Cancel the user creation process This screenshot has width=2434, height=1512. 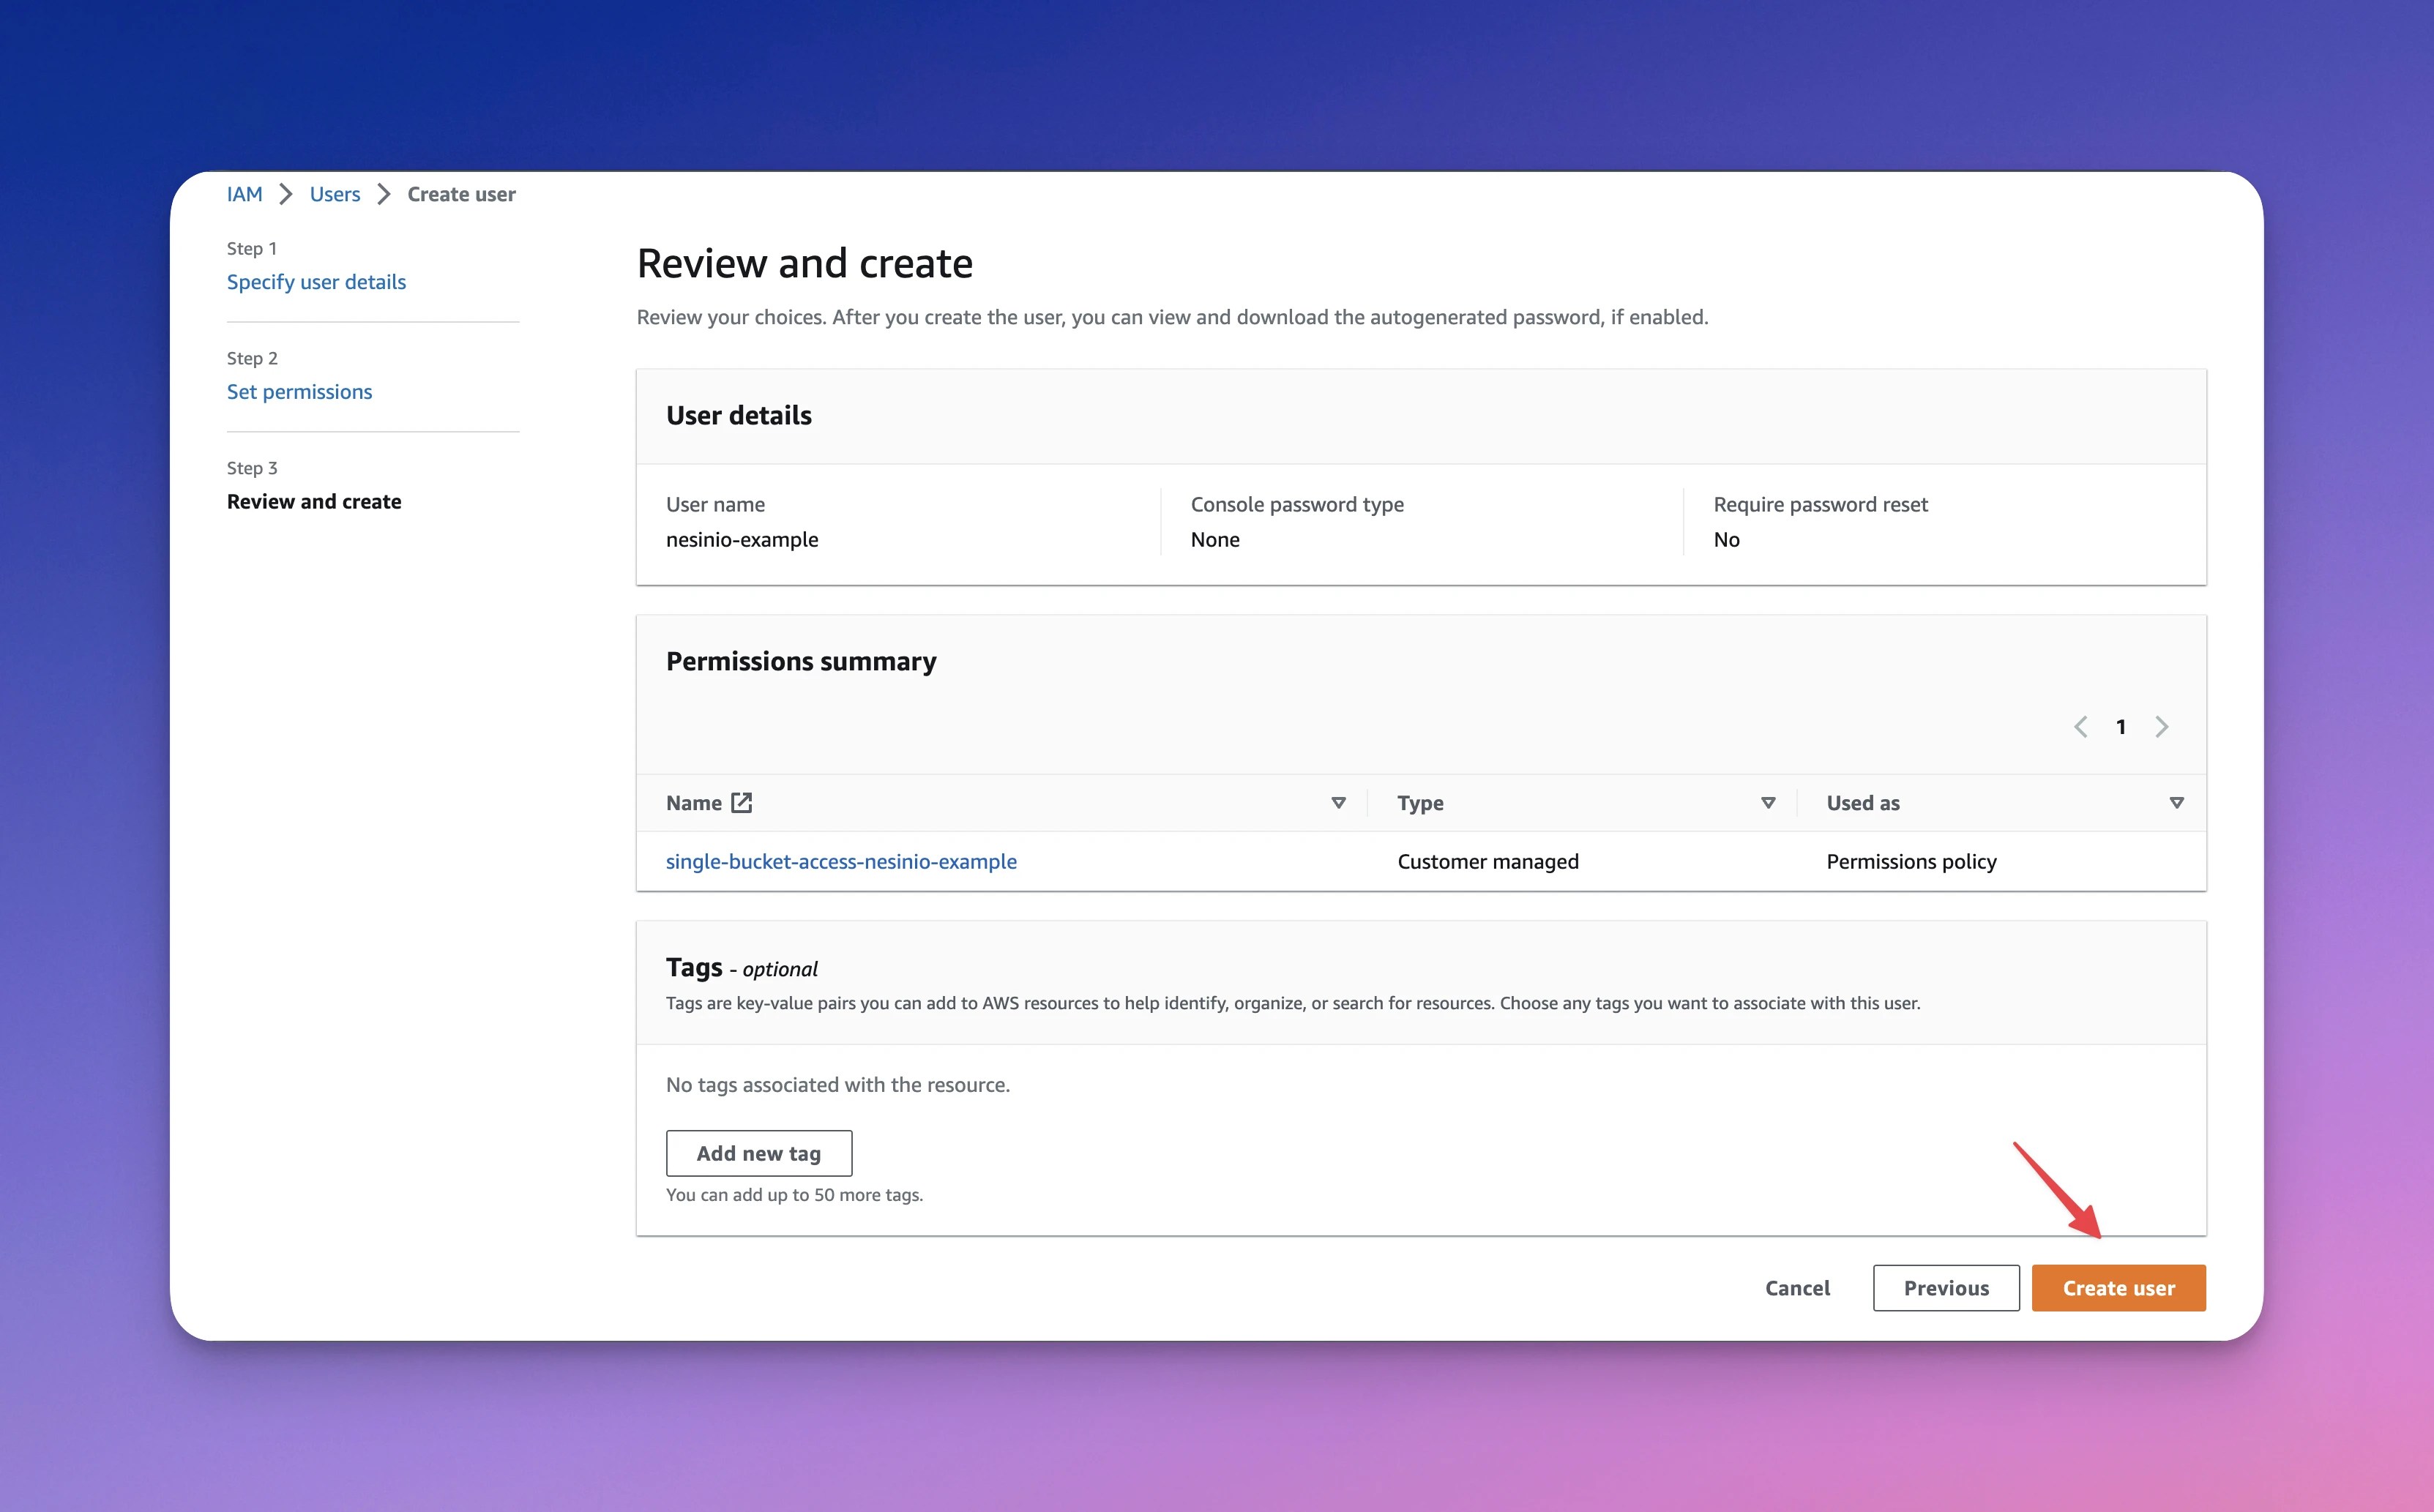pos(1797,1288)
